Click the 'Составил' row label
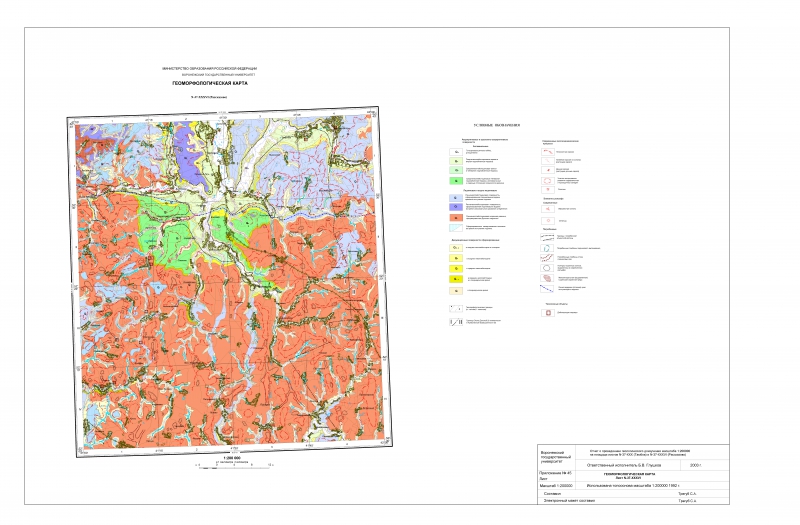The height and width of the screenshot is (525, 800). click(553, 494)
